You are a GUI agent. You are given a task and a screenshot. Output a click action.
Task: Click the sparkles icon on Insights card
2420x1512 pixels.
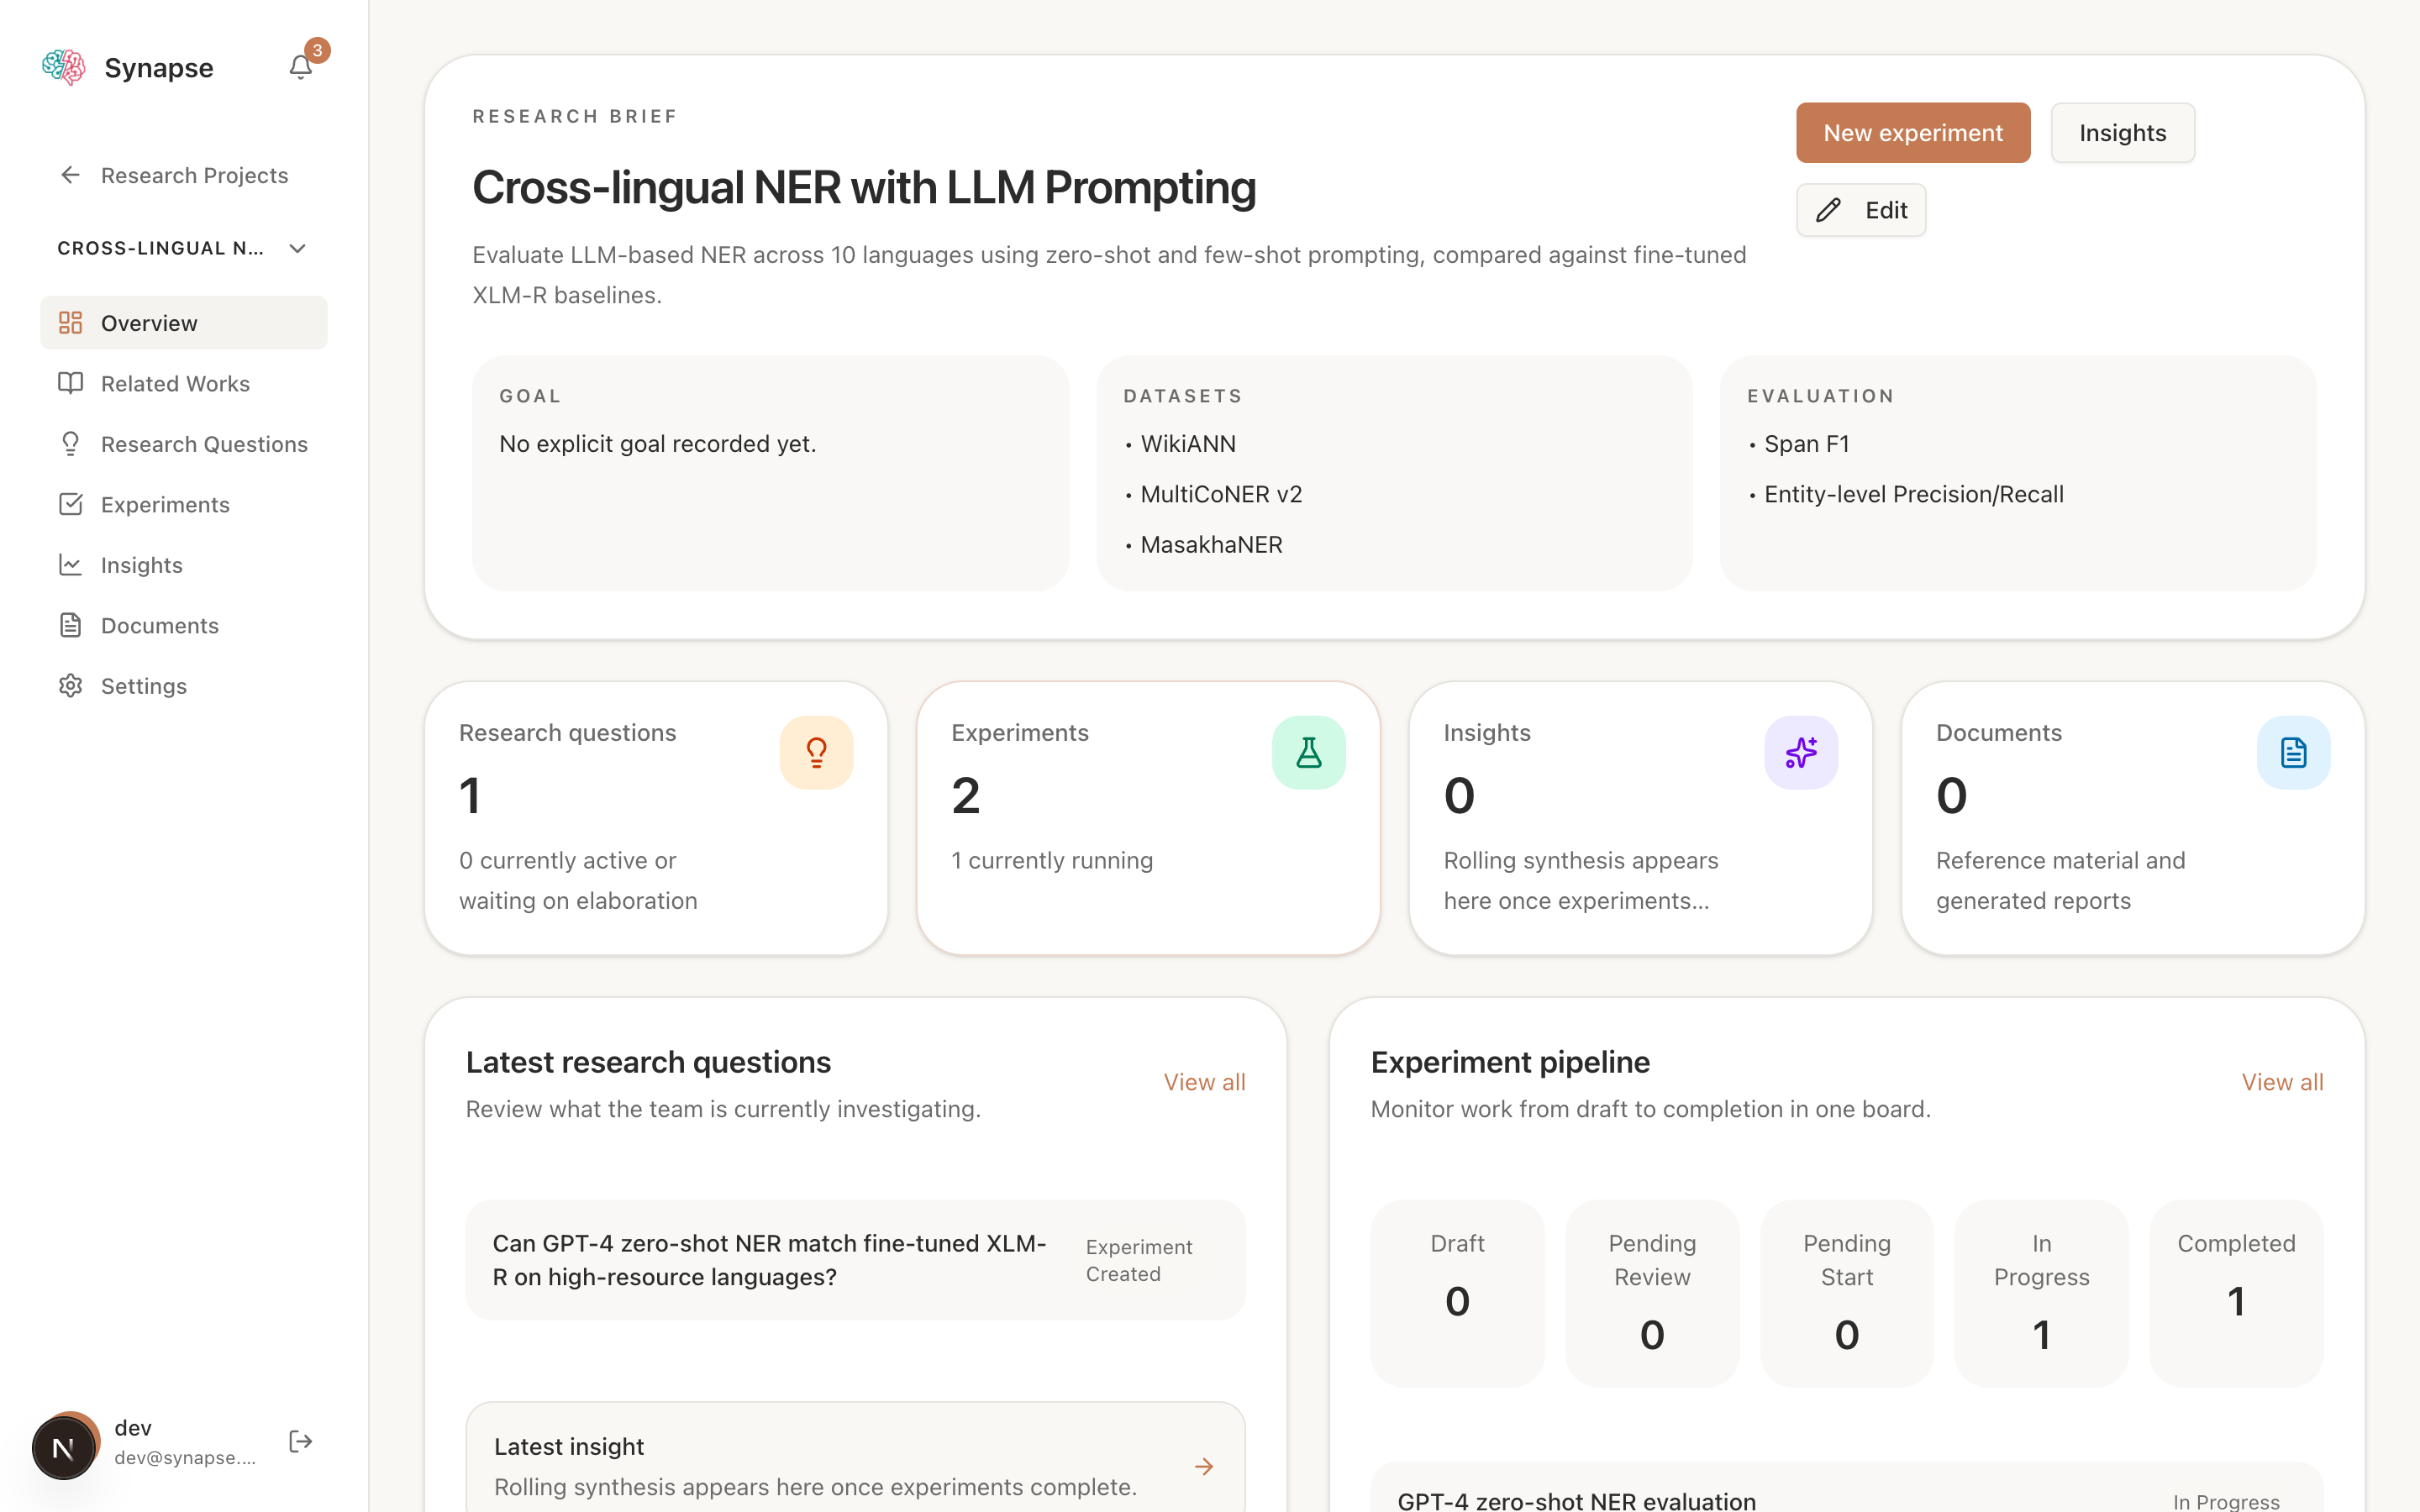pos(1801,753)
